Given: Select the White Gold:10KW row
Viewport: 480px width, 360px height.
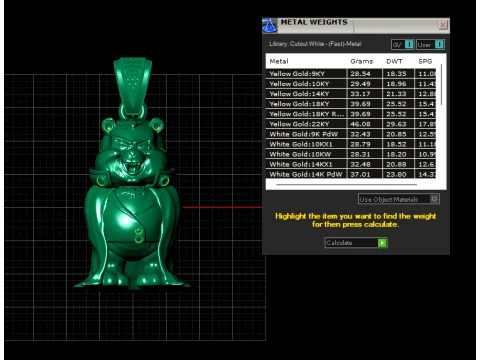Looking at the screenshot, I should click(x=351, y=154).
